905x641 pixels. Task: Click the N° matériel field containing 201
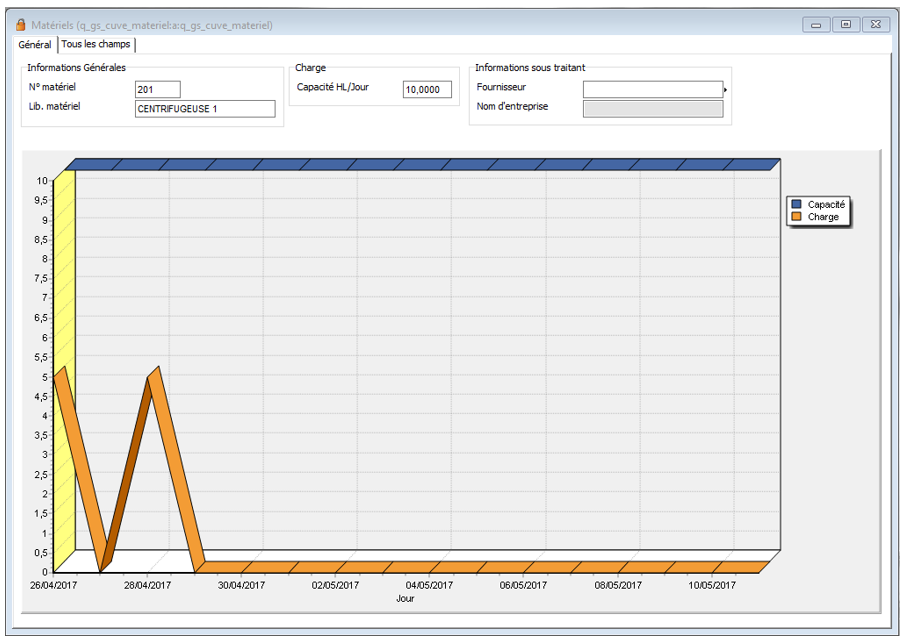point(157,90)
